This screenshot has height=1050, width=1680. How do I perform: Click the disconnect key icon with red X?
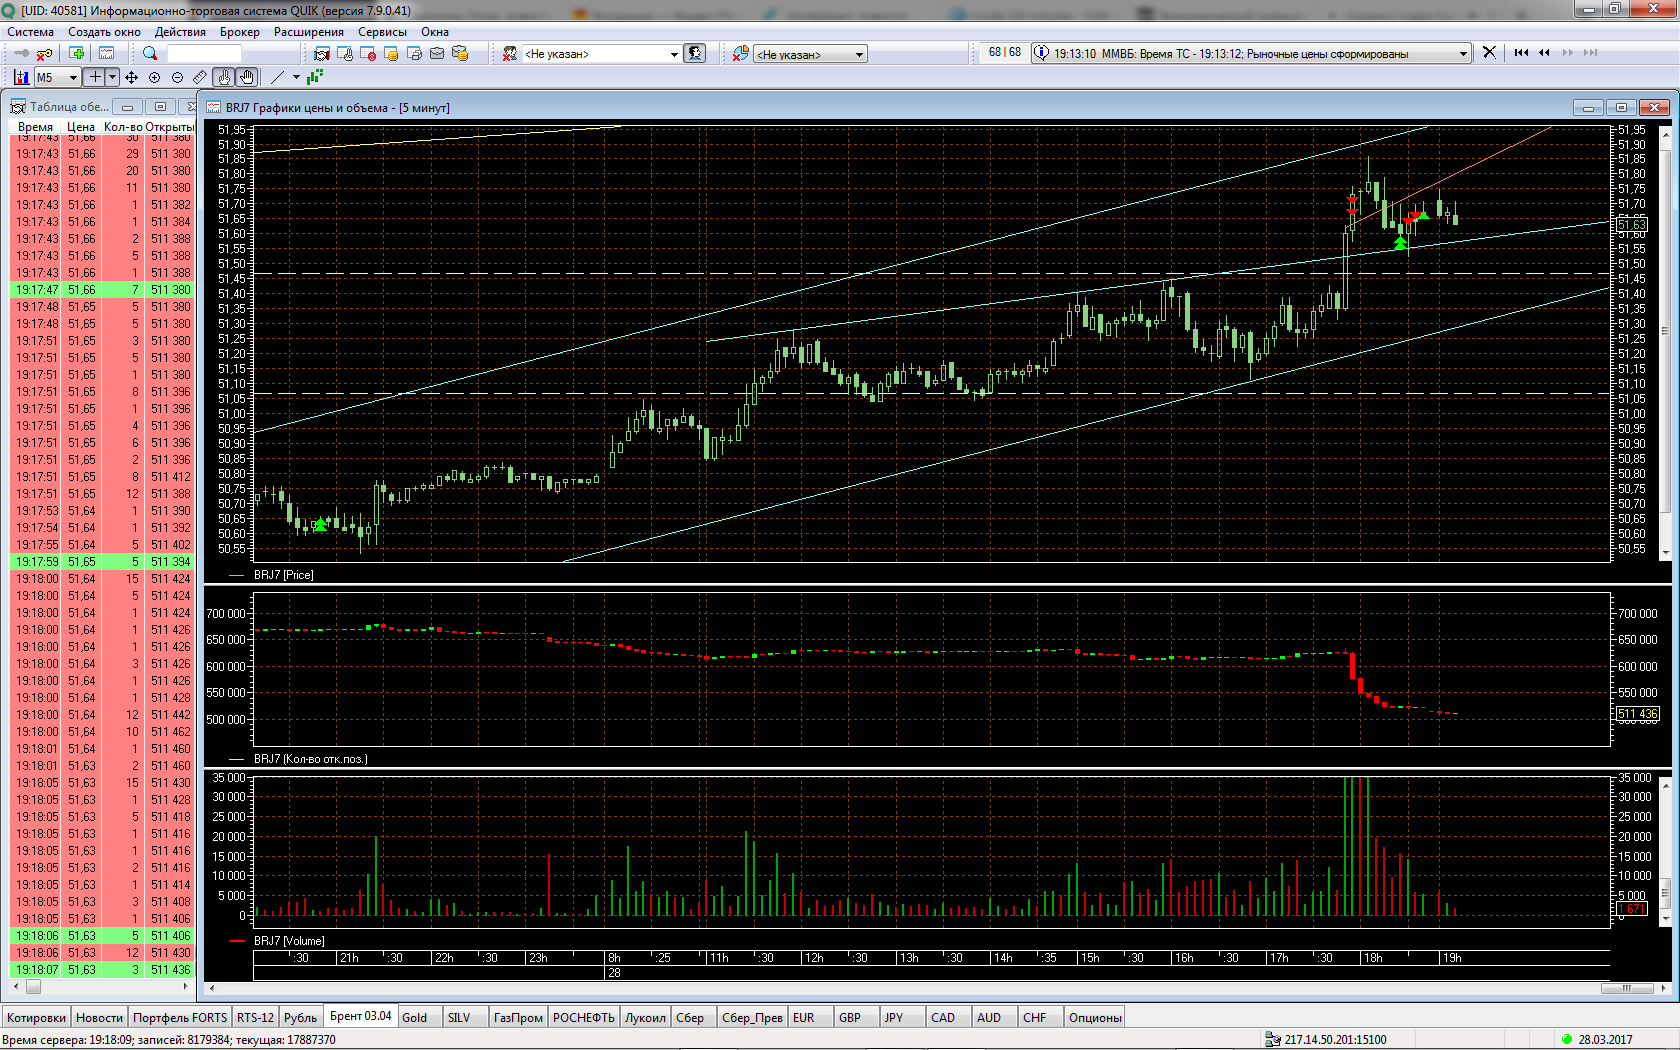coord(44,53)
